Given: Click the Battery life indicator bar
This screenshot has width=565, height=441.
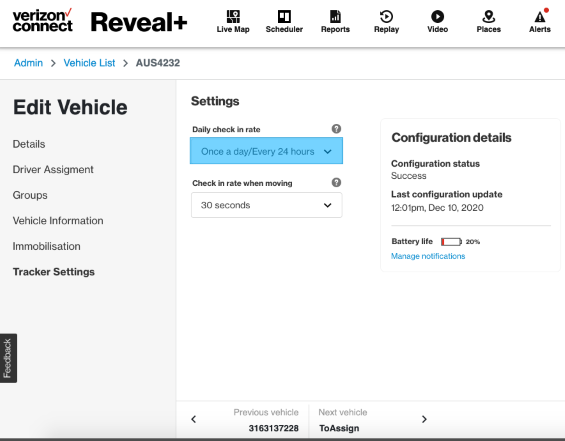Looking at the screenshot, I should tap(451, 242).
